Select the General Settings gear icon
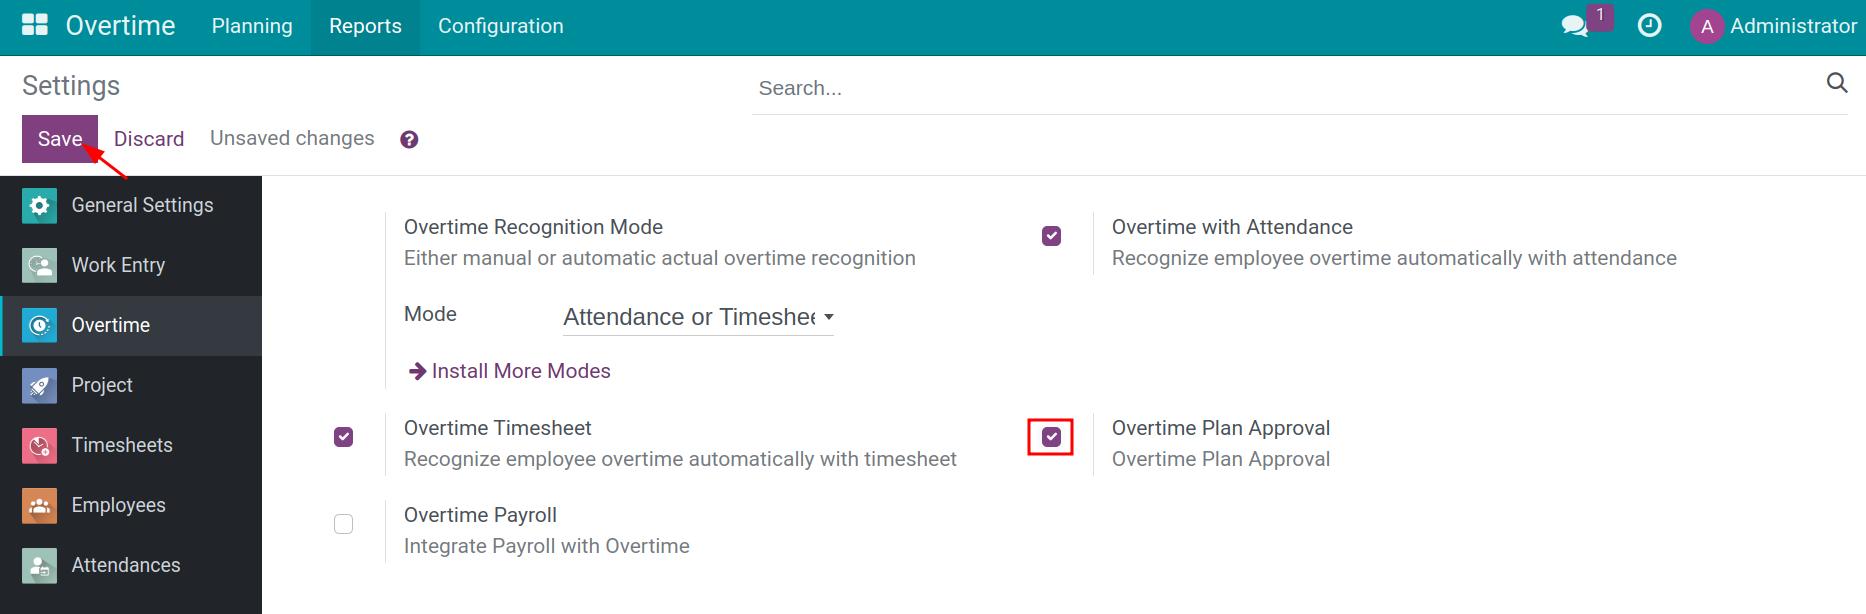 point(38,205)
